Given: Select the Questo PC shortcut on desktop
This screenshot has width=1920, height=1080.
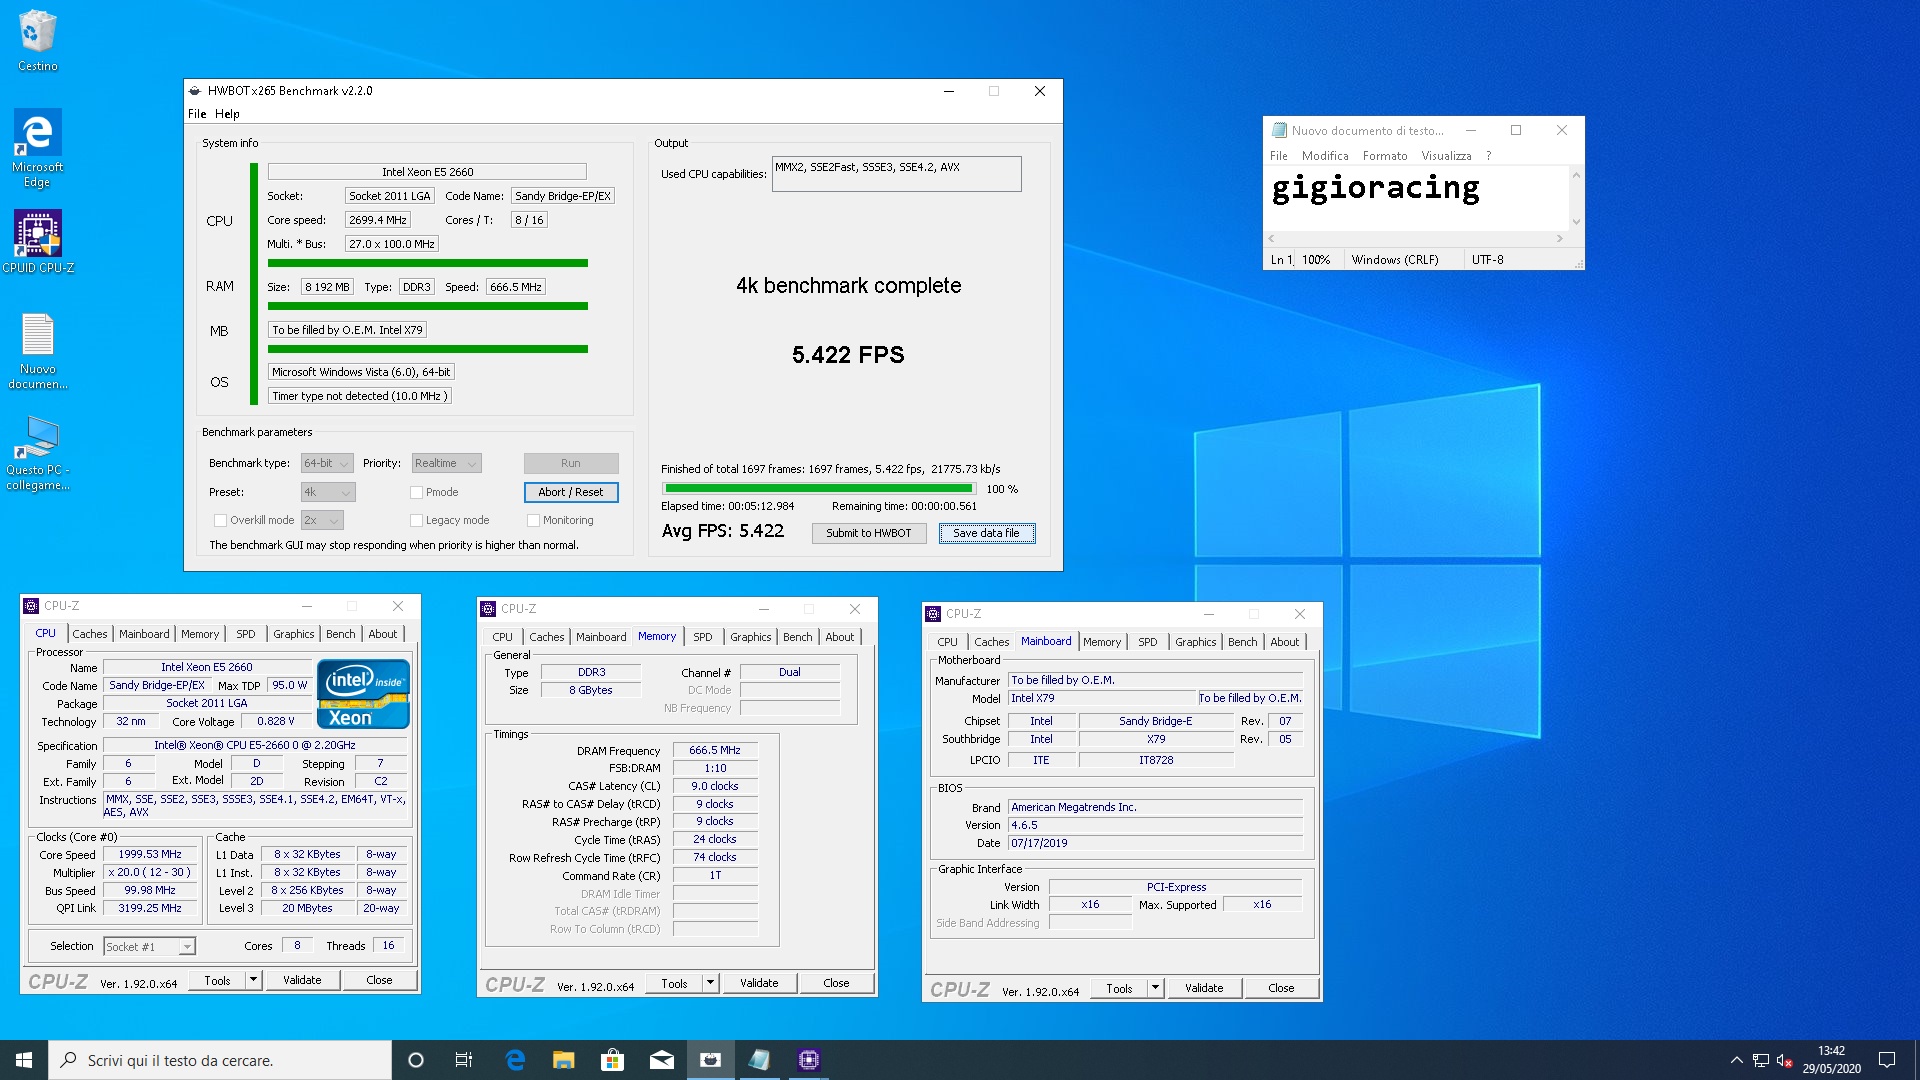Looking at the screenshot, I should pos(38,453).
